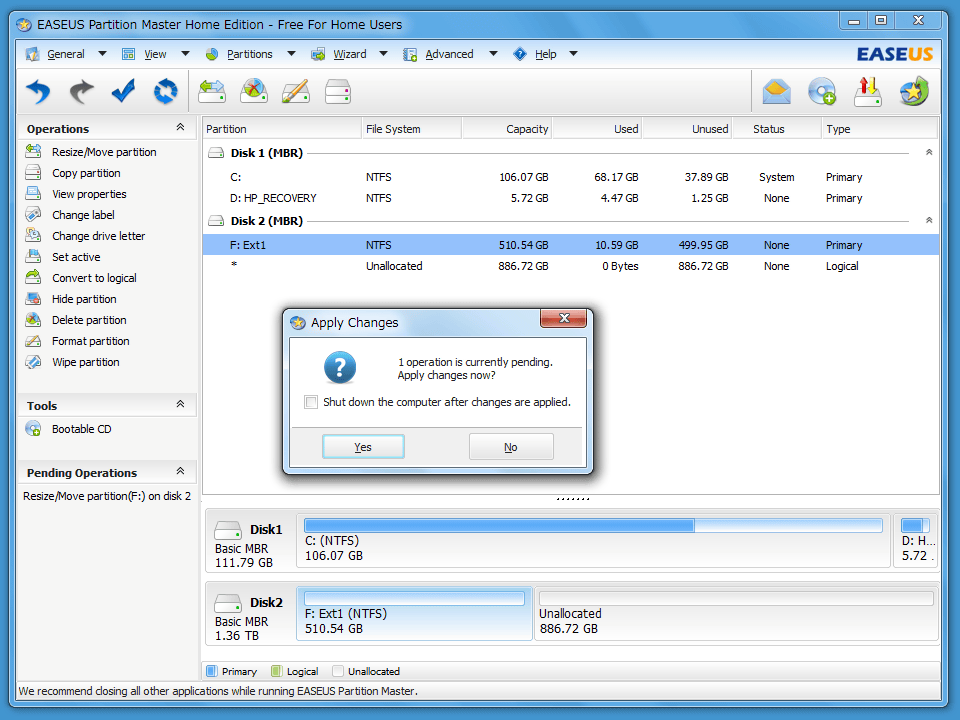
Task: Click the Refresh toolbar icon
Action: click(165, 92)
